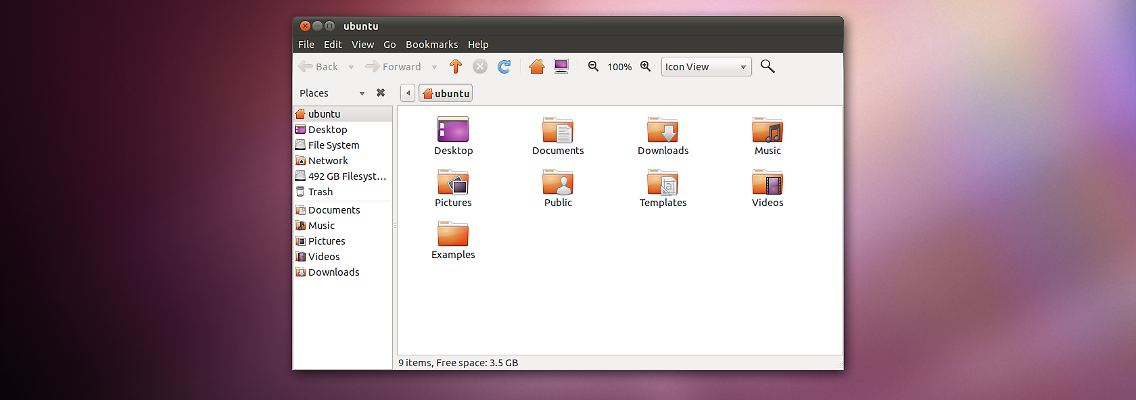Open the Go menu
The width and height of the screenshot is (1136, 400).
(x=390, y=44)
